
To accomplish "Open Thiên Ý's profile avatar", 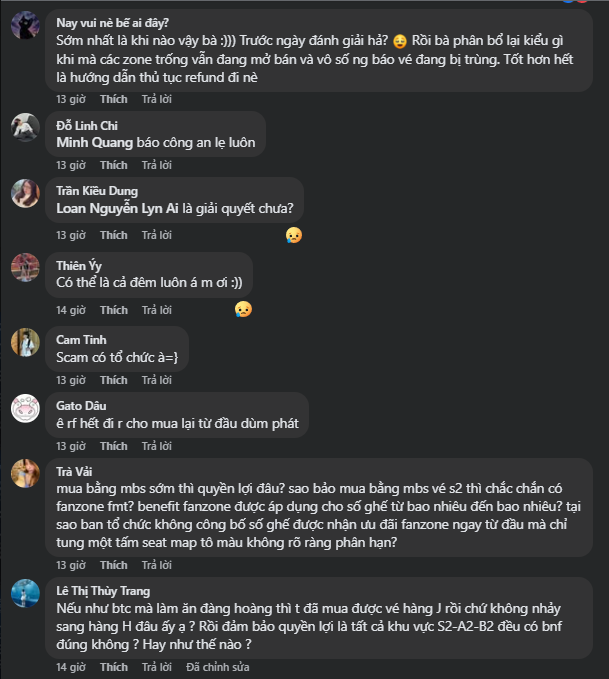I will click(25, 268).
